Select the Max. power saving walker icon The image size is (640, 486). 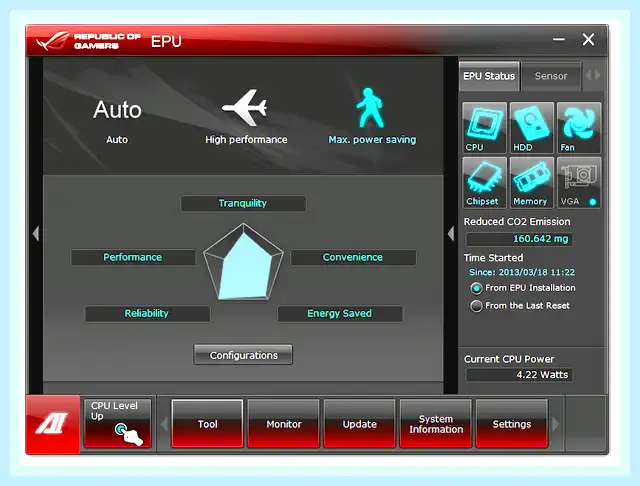(370, 108)
